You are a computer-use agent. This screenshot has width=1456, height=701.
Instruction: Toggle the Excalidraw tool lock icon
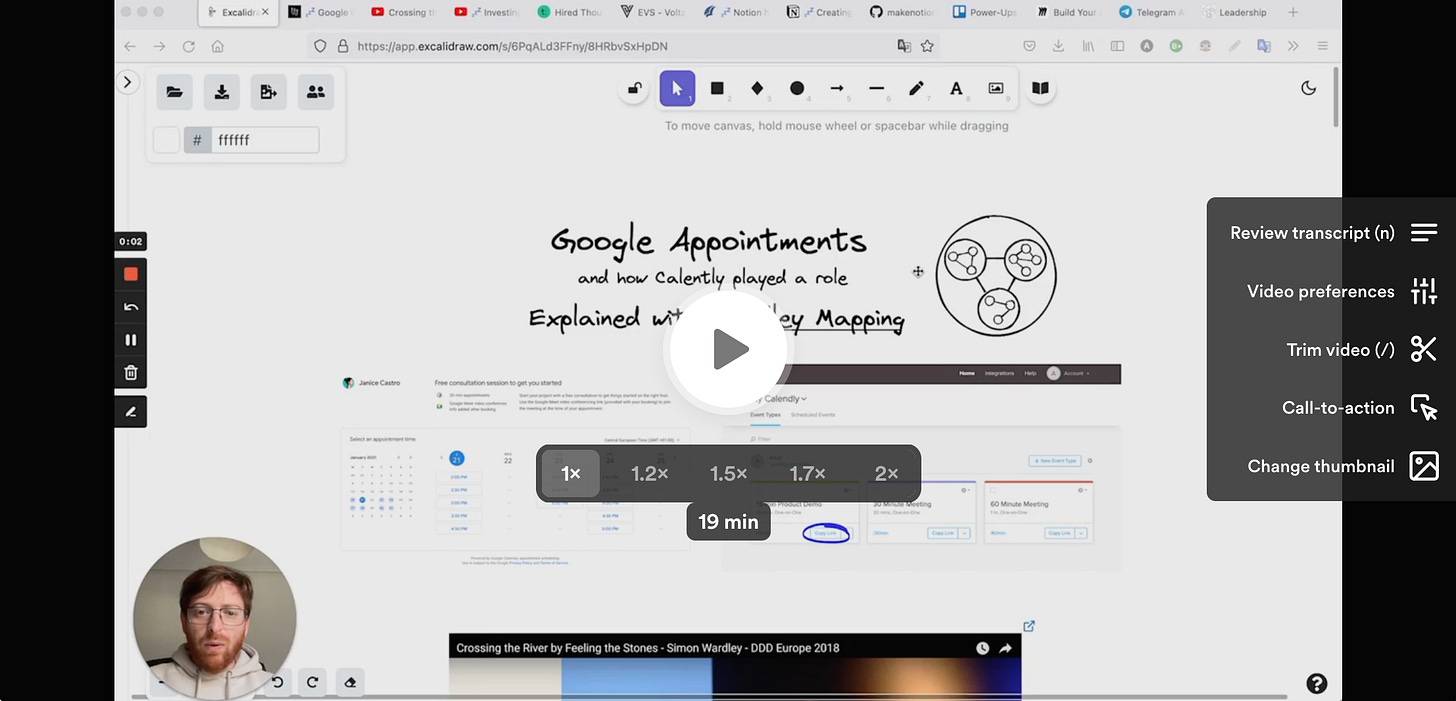tap(634, 89)
